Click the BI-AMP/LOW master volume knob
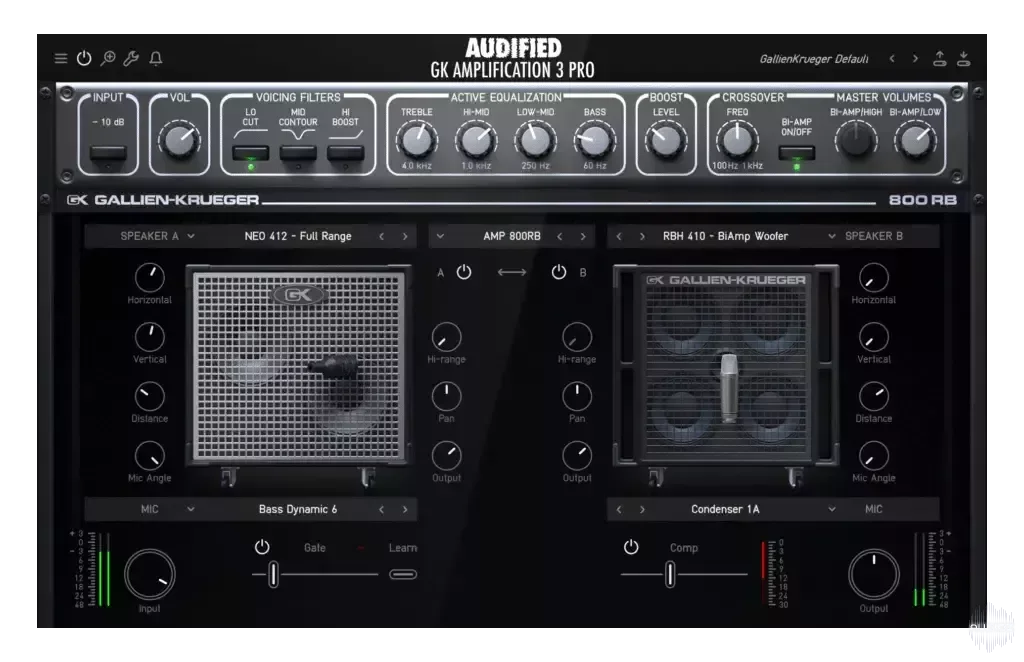The width and height of the screenshot is (1024, 662). pos(916,140)
